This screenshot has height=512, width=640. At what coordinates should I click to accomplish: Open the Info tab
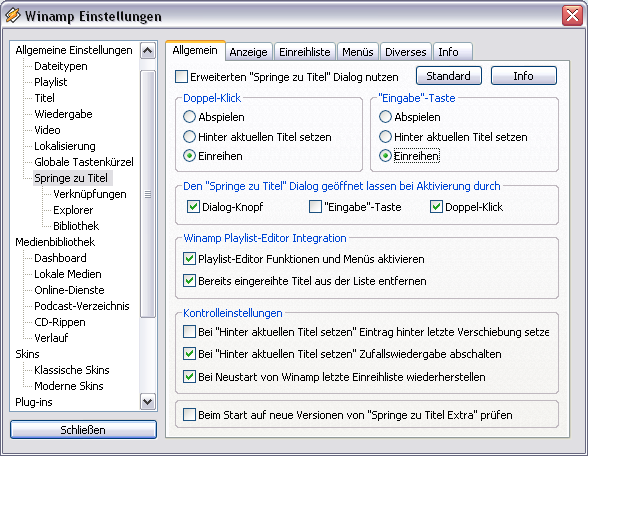point(452,52)
